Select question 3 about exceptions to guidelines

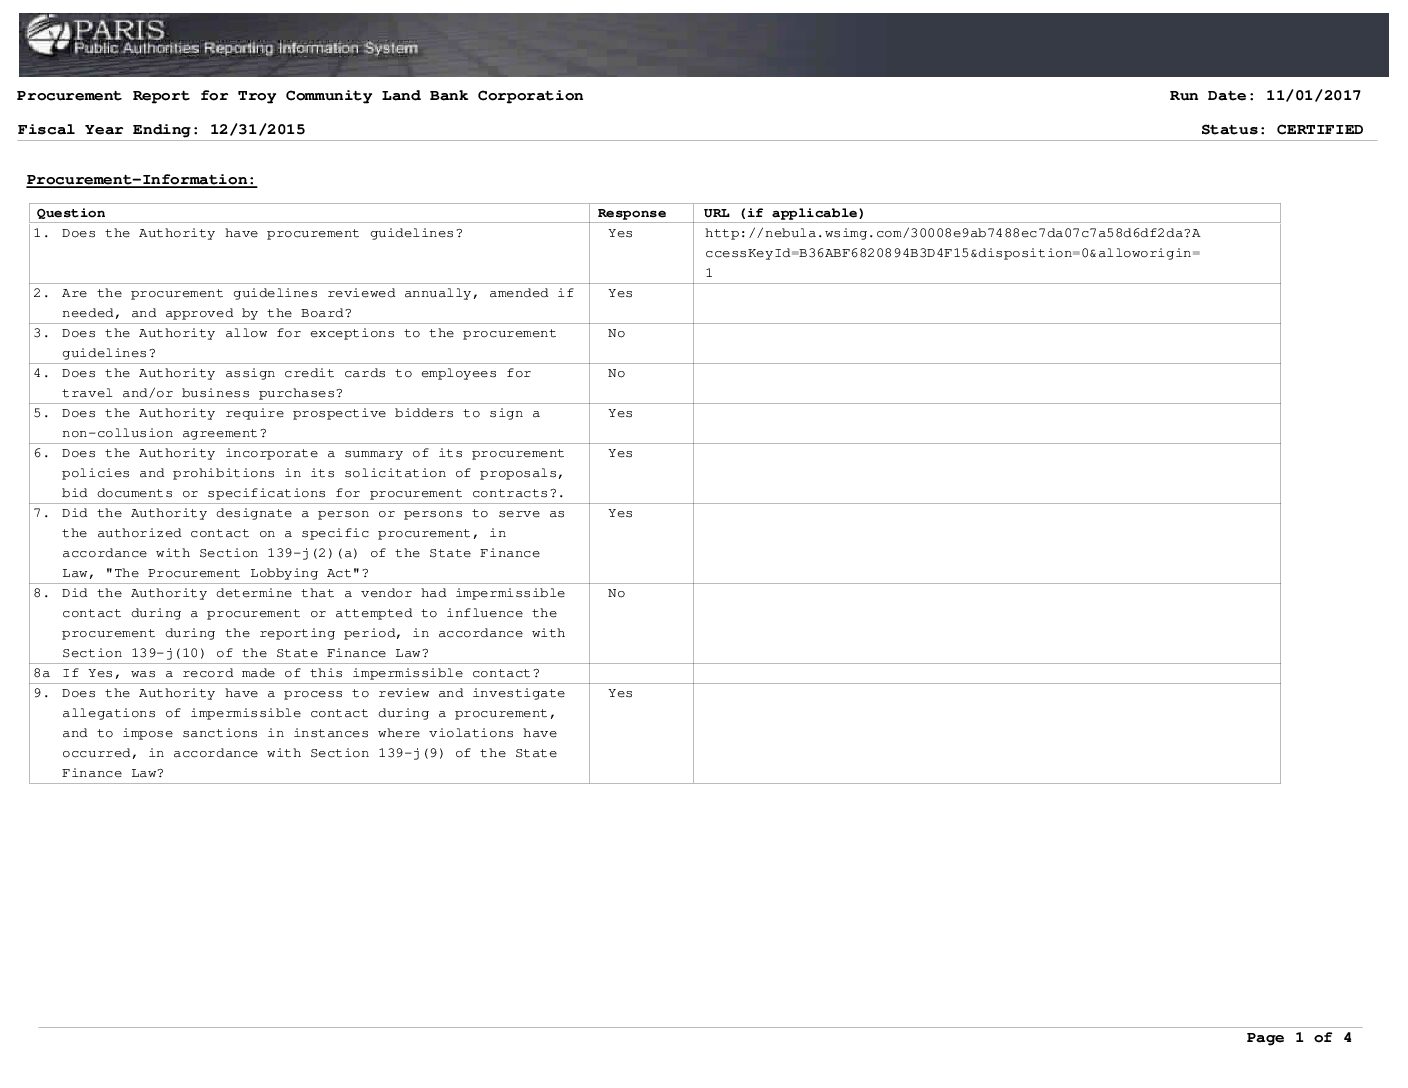tap(295, 343)
